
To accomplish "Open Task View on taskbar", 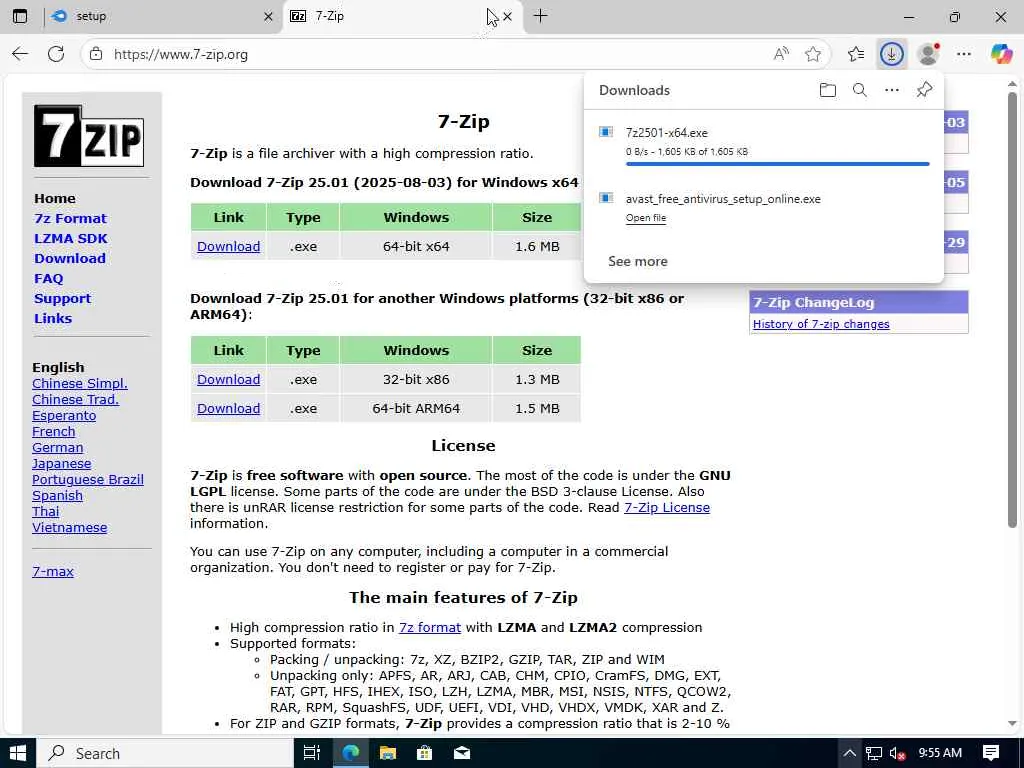I will point(312,753).
